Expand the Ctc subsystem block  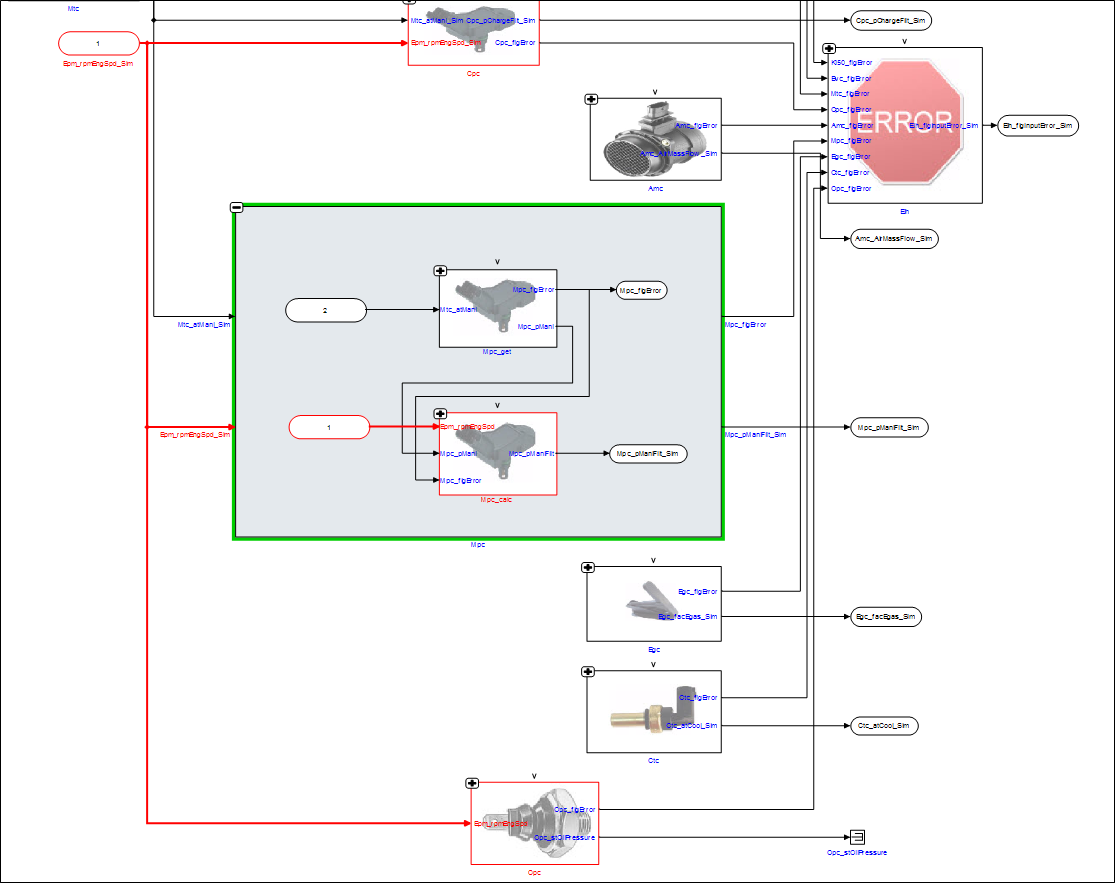click(x=588, y=672)
